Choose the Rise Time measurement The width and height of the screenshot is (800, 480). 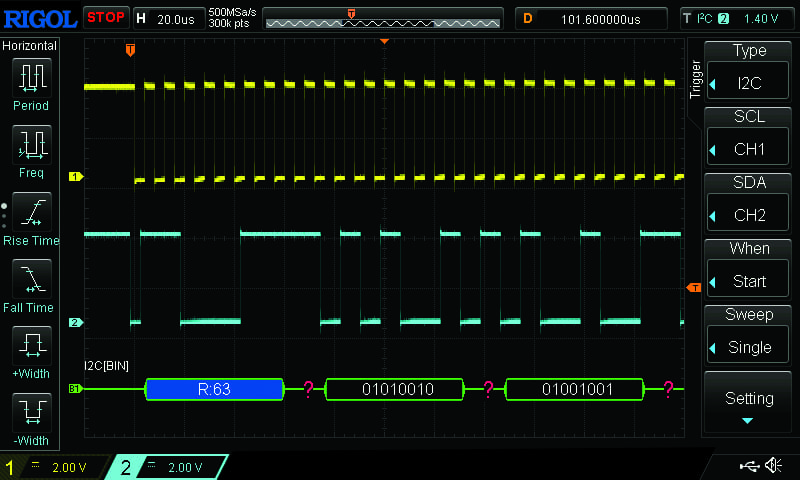(31, 212)
